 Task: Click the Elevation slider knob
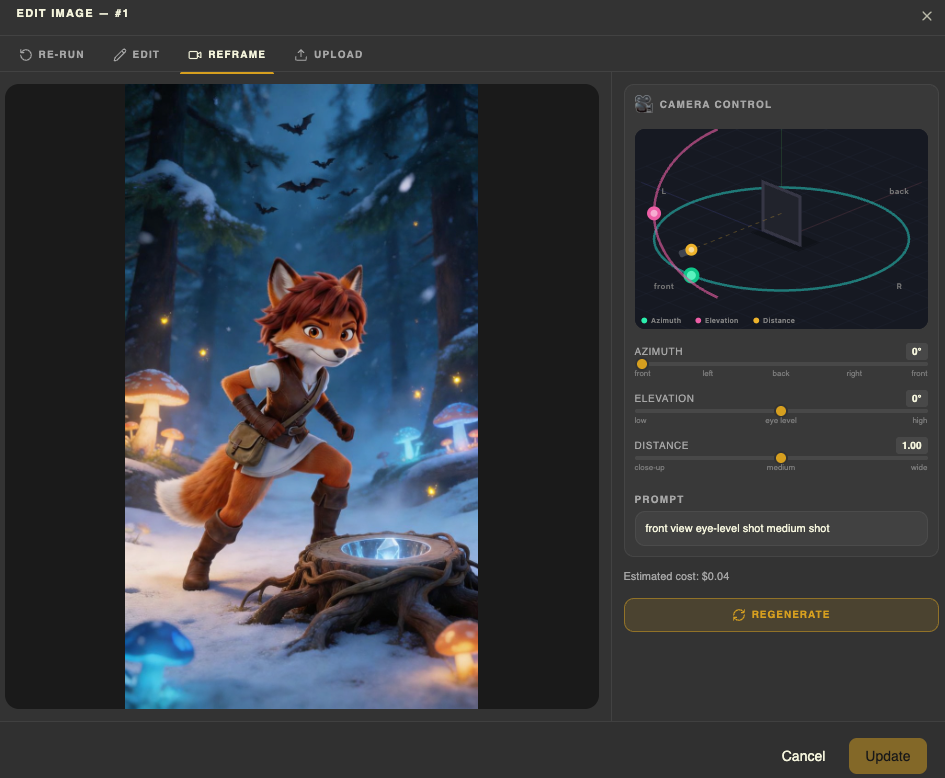[x=781, y=411]
